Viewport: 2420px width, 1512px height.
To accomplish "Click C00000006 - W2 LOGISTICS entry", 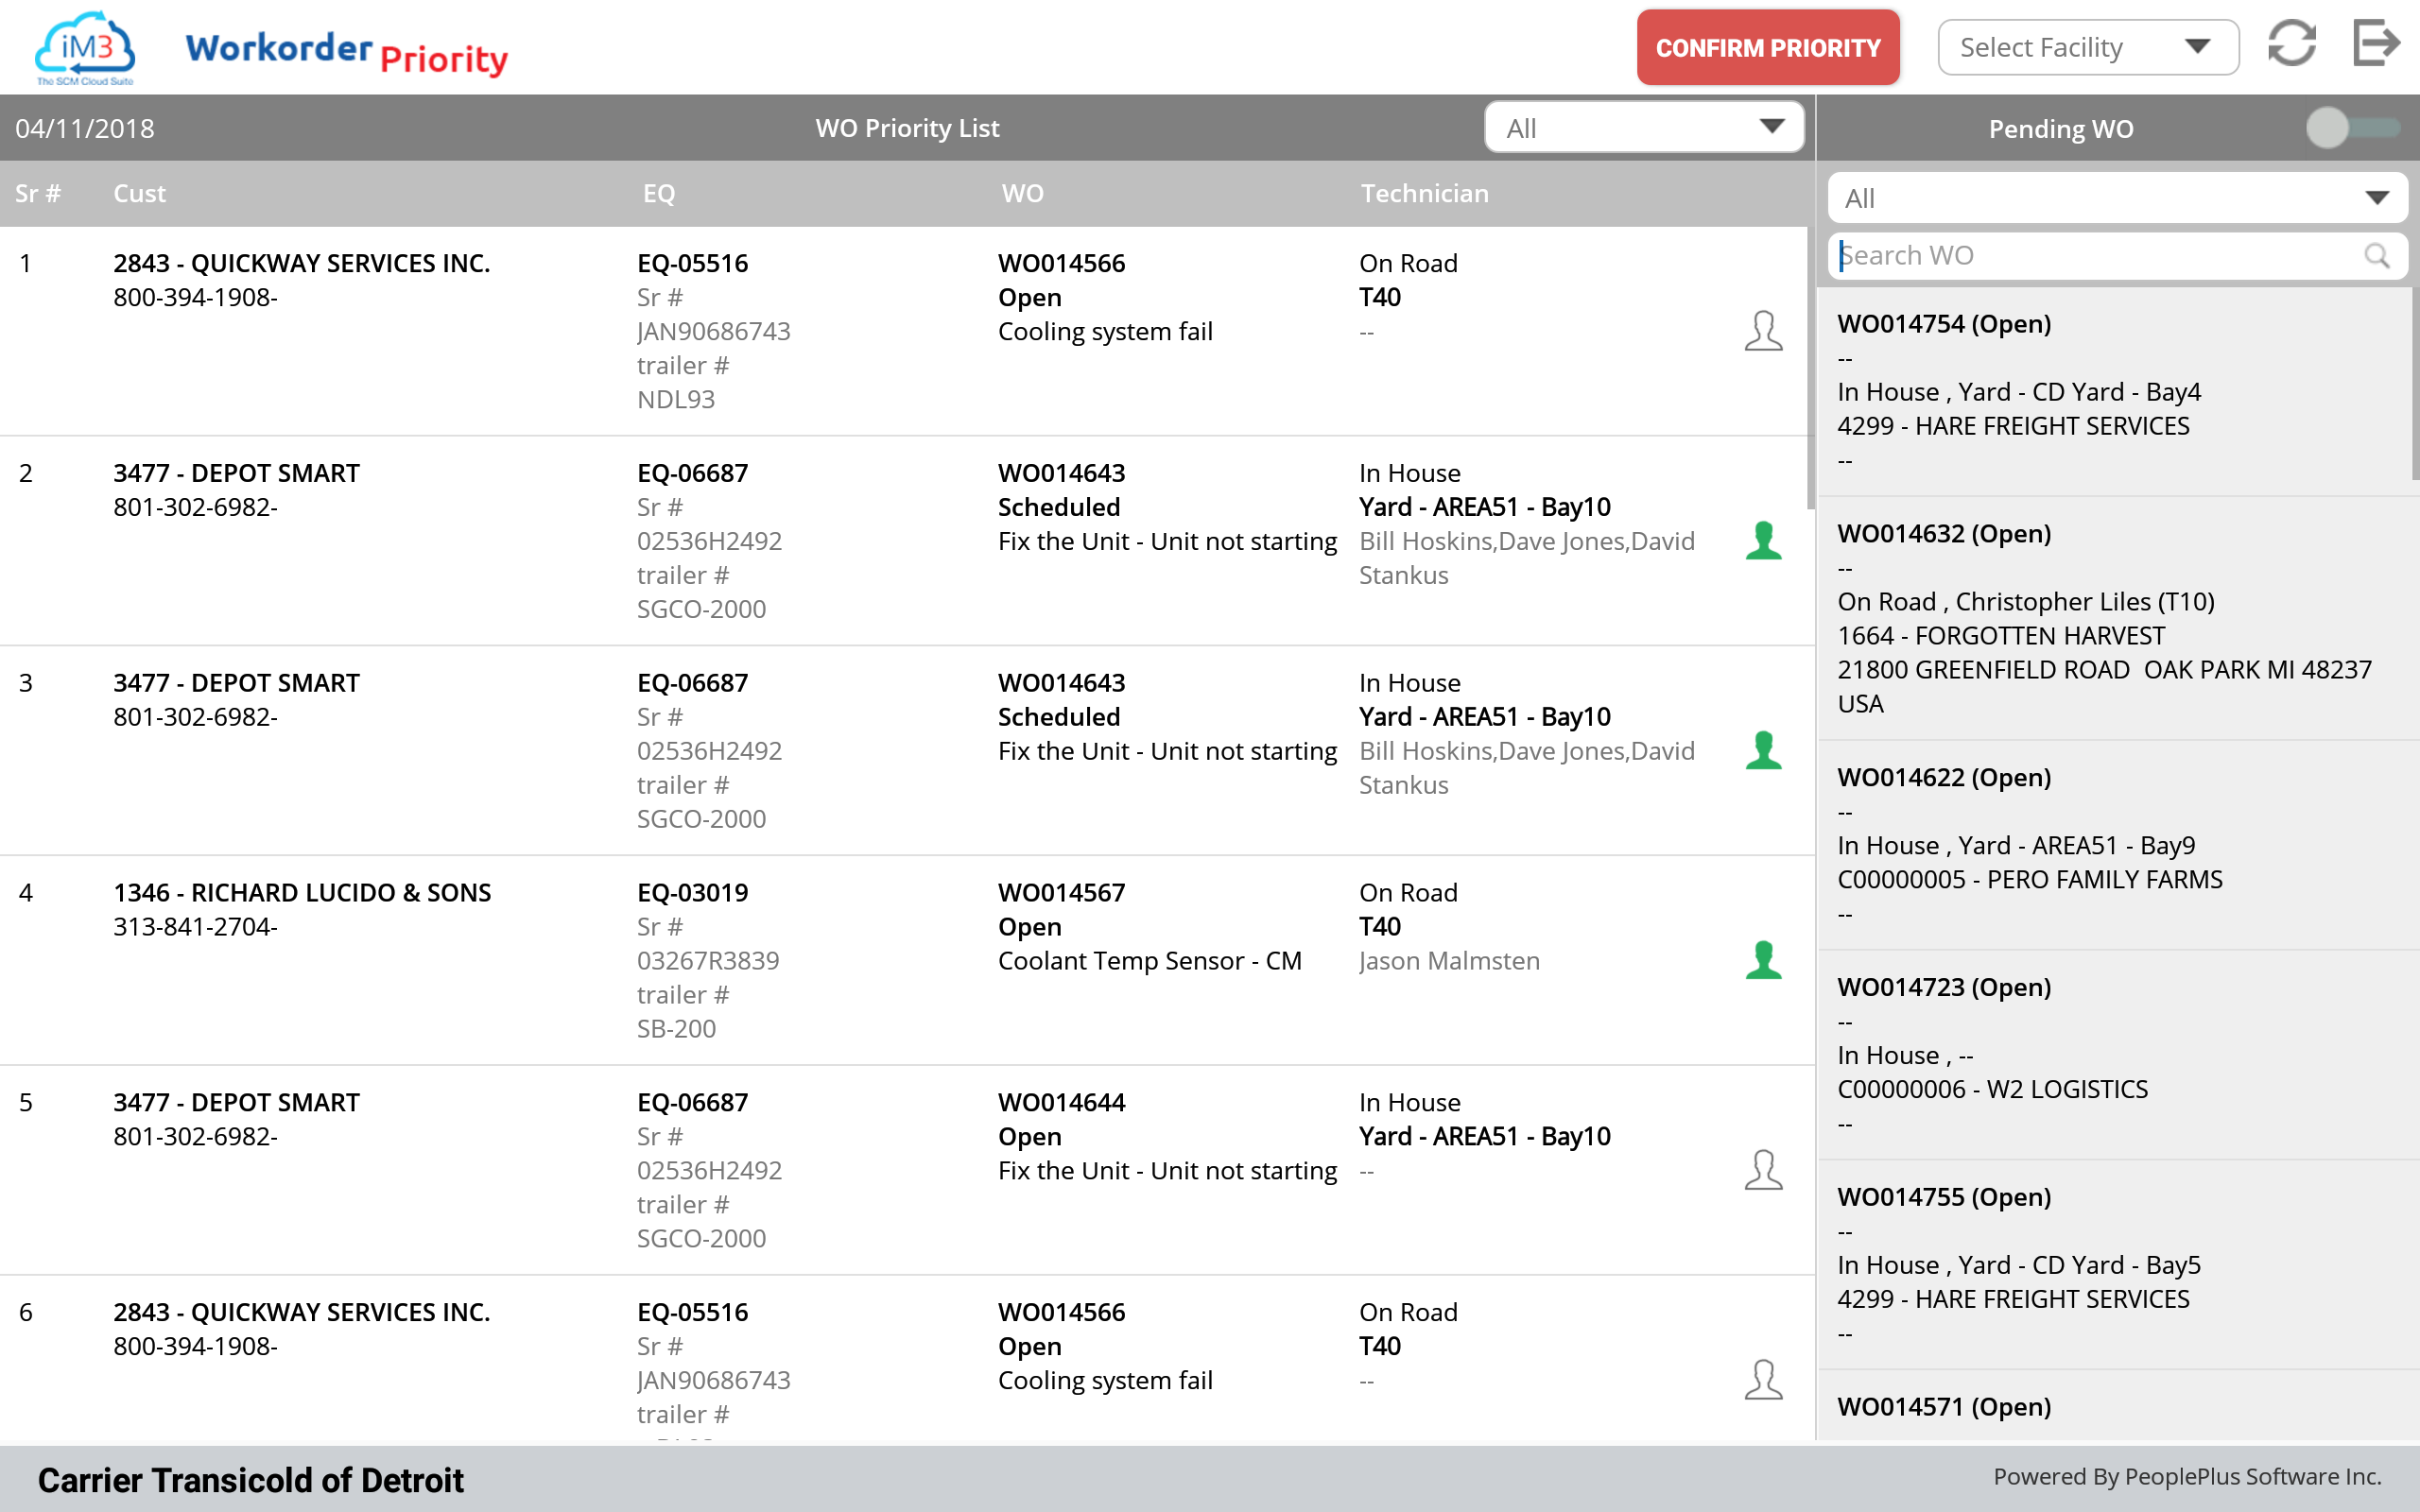I will [x=1992, y=1089].
